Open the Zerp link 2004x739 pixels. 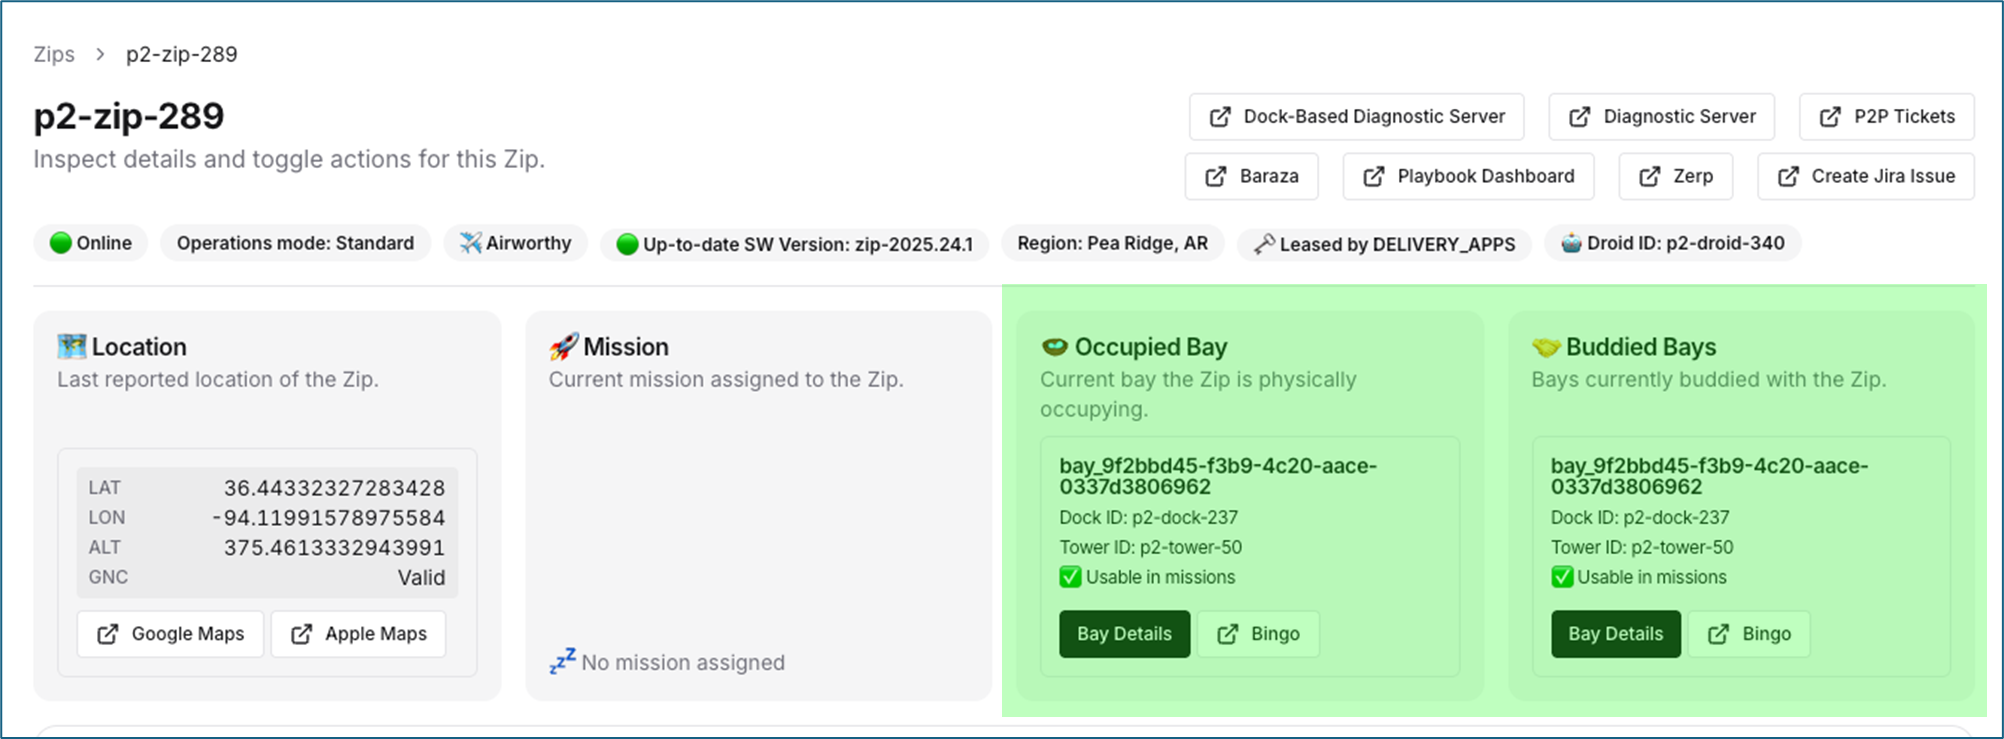(x=1675, y=176)
